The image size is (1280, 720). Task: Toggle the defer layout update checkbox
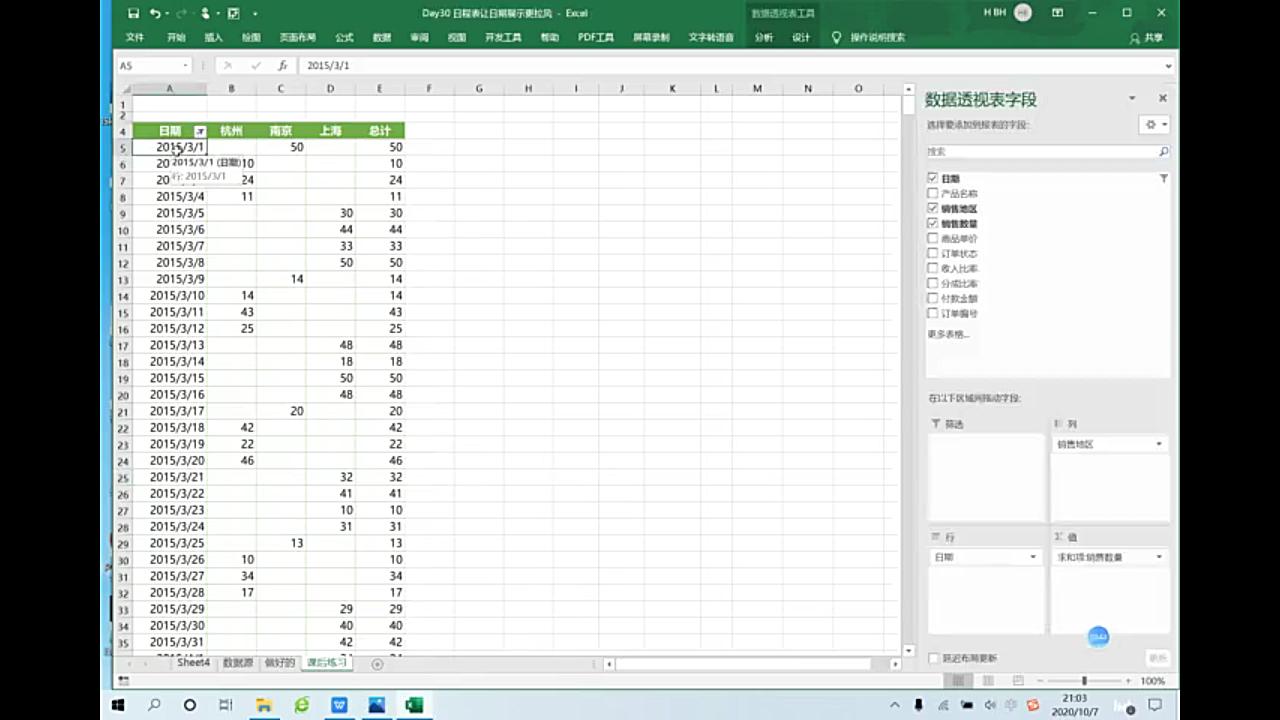tap(934, 658)
